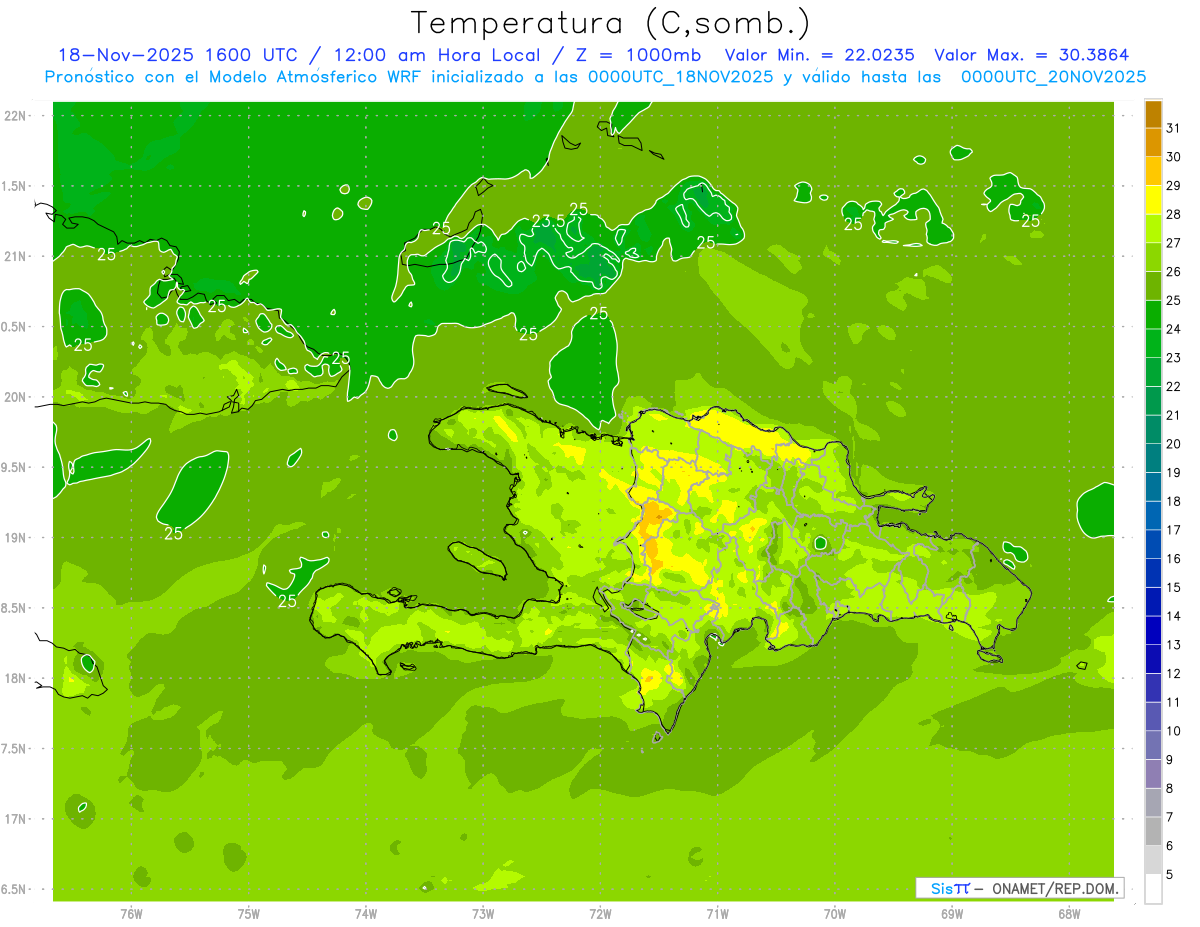Screen dimensions: 1200x927
Task: Click the legend number "12"
Action: coord(1174,674)
